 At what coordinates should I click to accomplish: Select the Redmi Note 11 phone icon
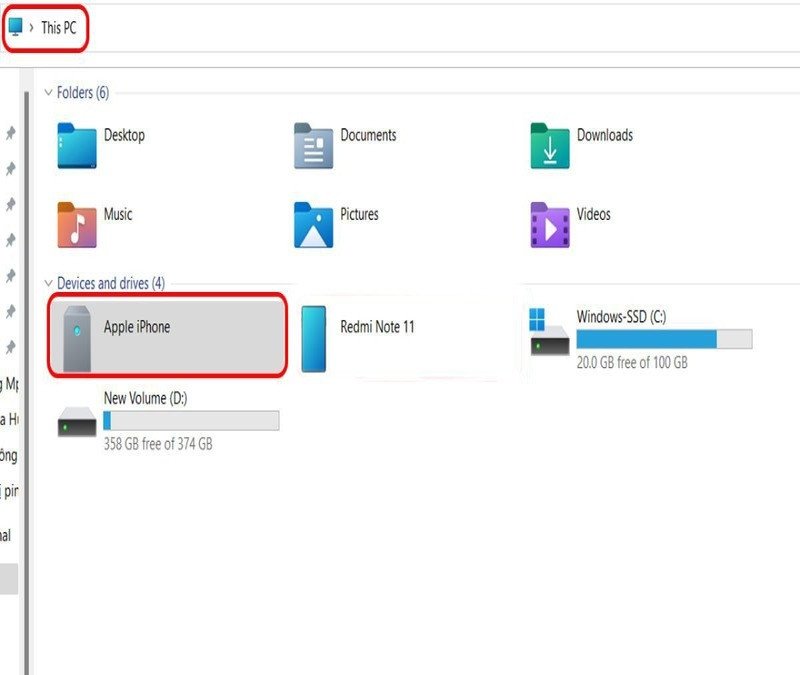(x=313, y=339)
